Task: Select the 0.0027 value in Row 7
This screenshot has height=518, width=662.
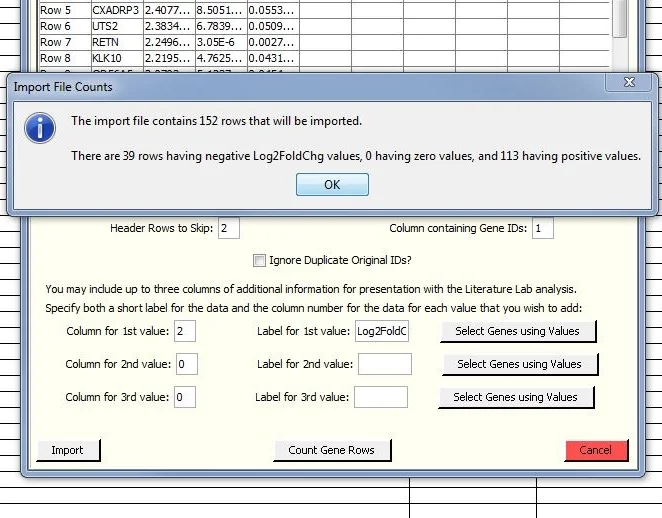Action: (x=273, y=42)
